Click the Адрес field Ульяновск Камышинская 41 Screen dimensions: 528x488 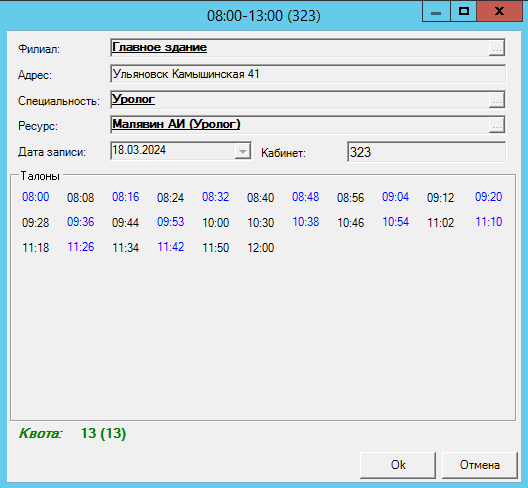coord(308,74)
